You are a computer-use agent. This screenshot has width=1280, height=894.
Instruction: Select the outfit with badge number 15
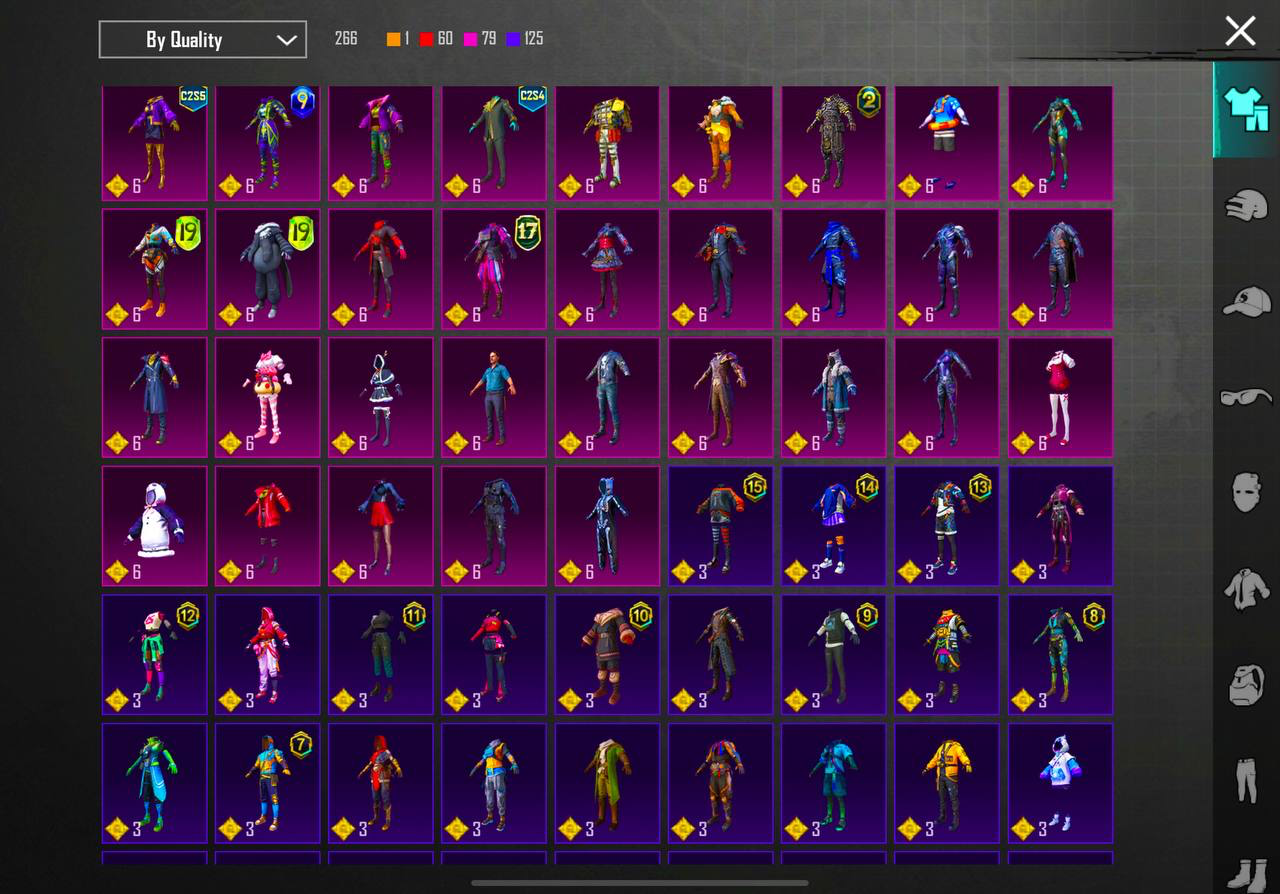(x=720, y=525)
